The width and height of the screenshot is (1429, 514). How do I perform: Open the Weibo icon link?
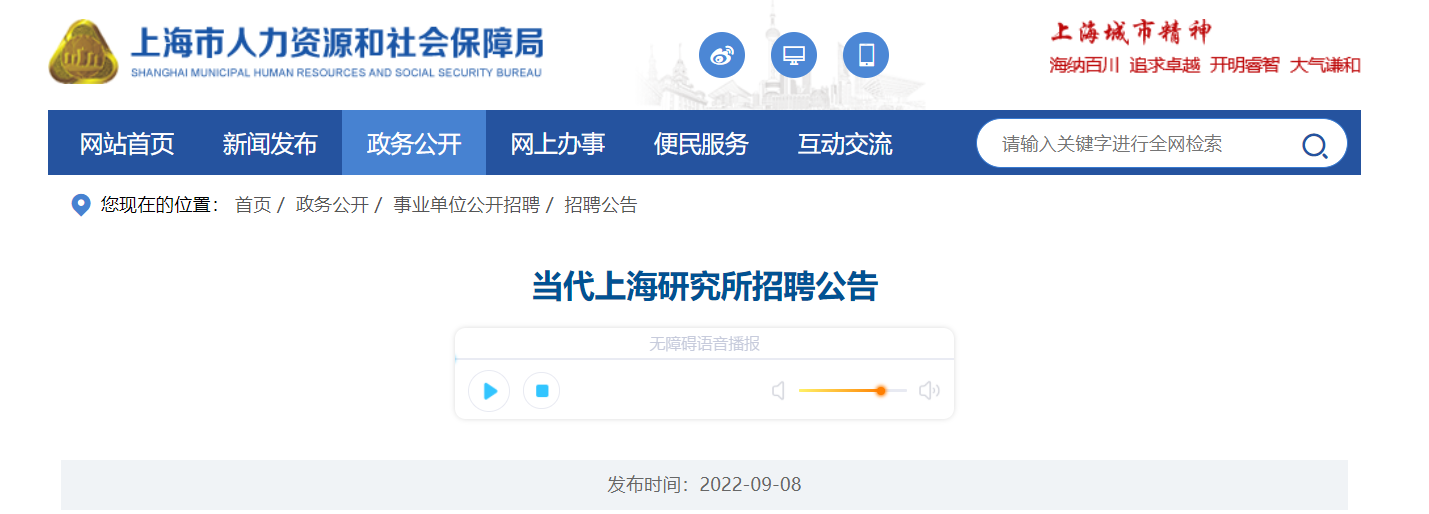tap(722, 55)
